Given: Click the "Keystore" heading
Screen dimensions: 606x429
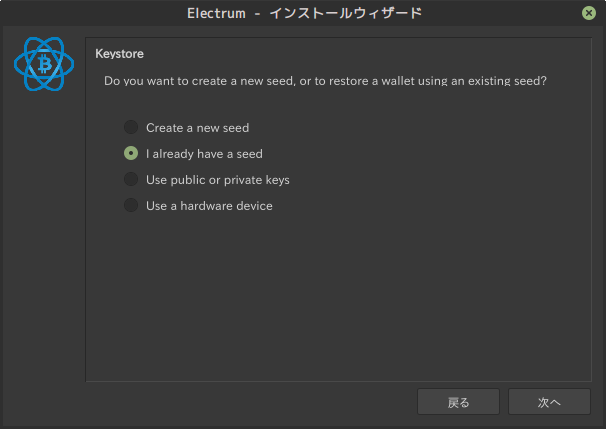Looking at the screenshot, I should point(120,53).
